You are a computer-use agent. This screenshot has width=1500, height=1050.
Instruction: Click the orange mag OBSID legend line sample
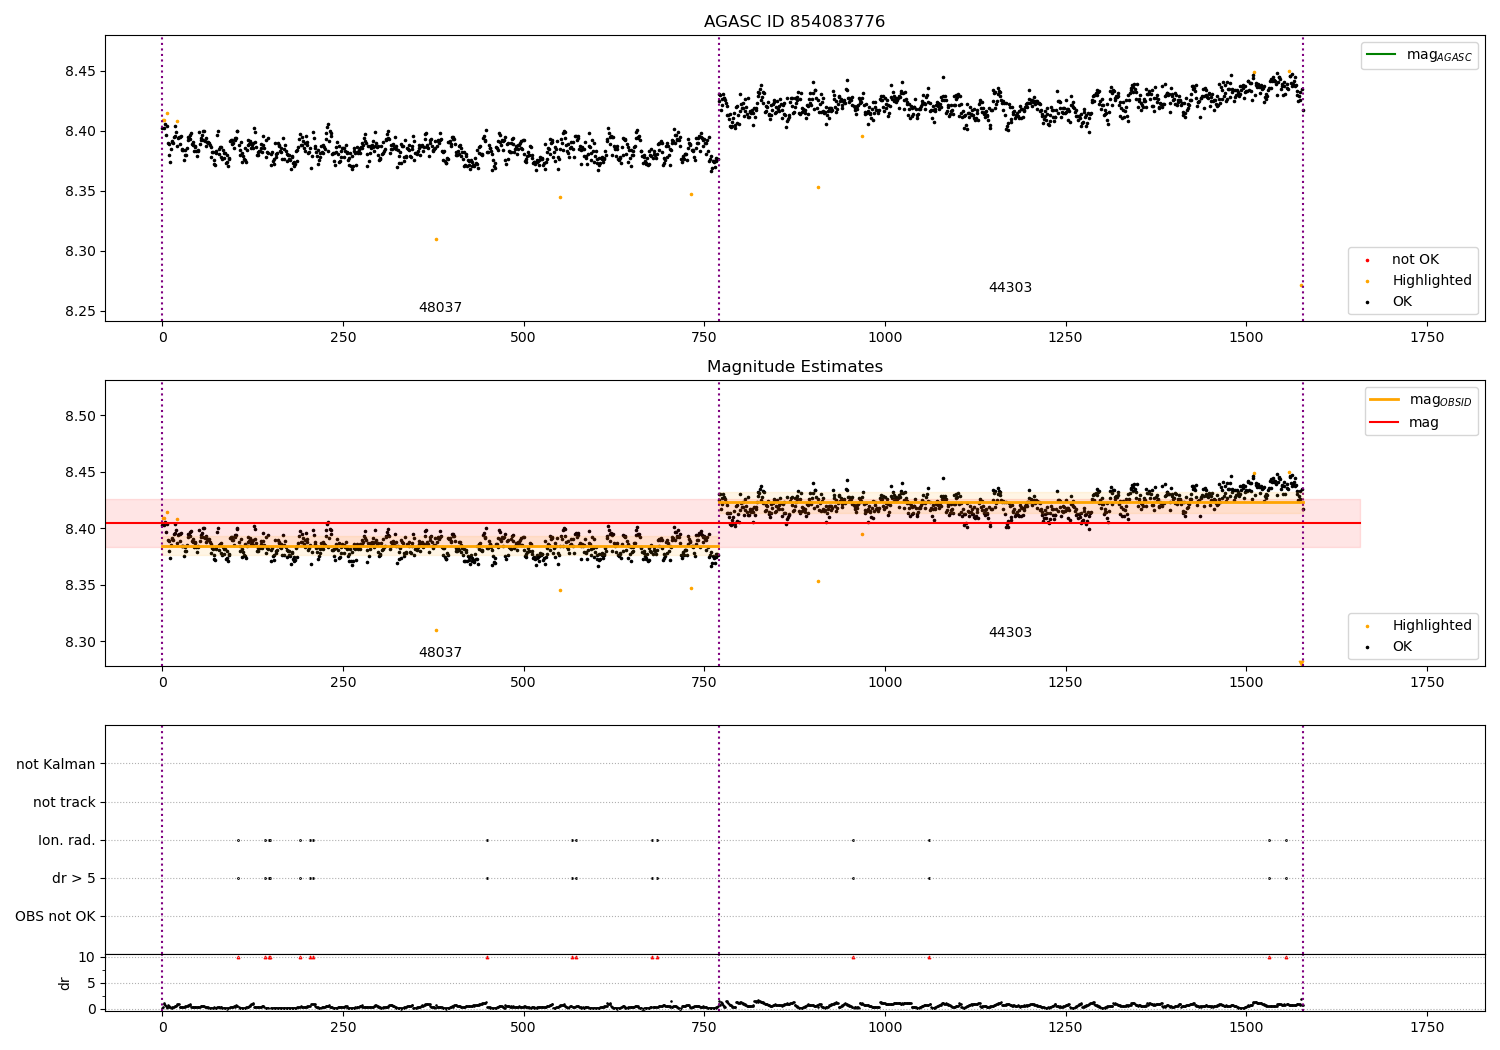(1384, 399)
